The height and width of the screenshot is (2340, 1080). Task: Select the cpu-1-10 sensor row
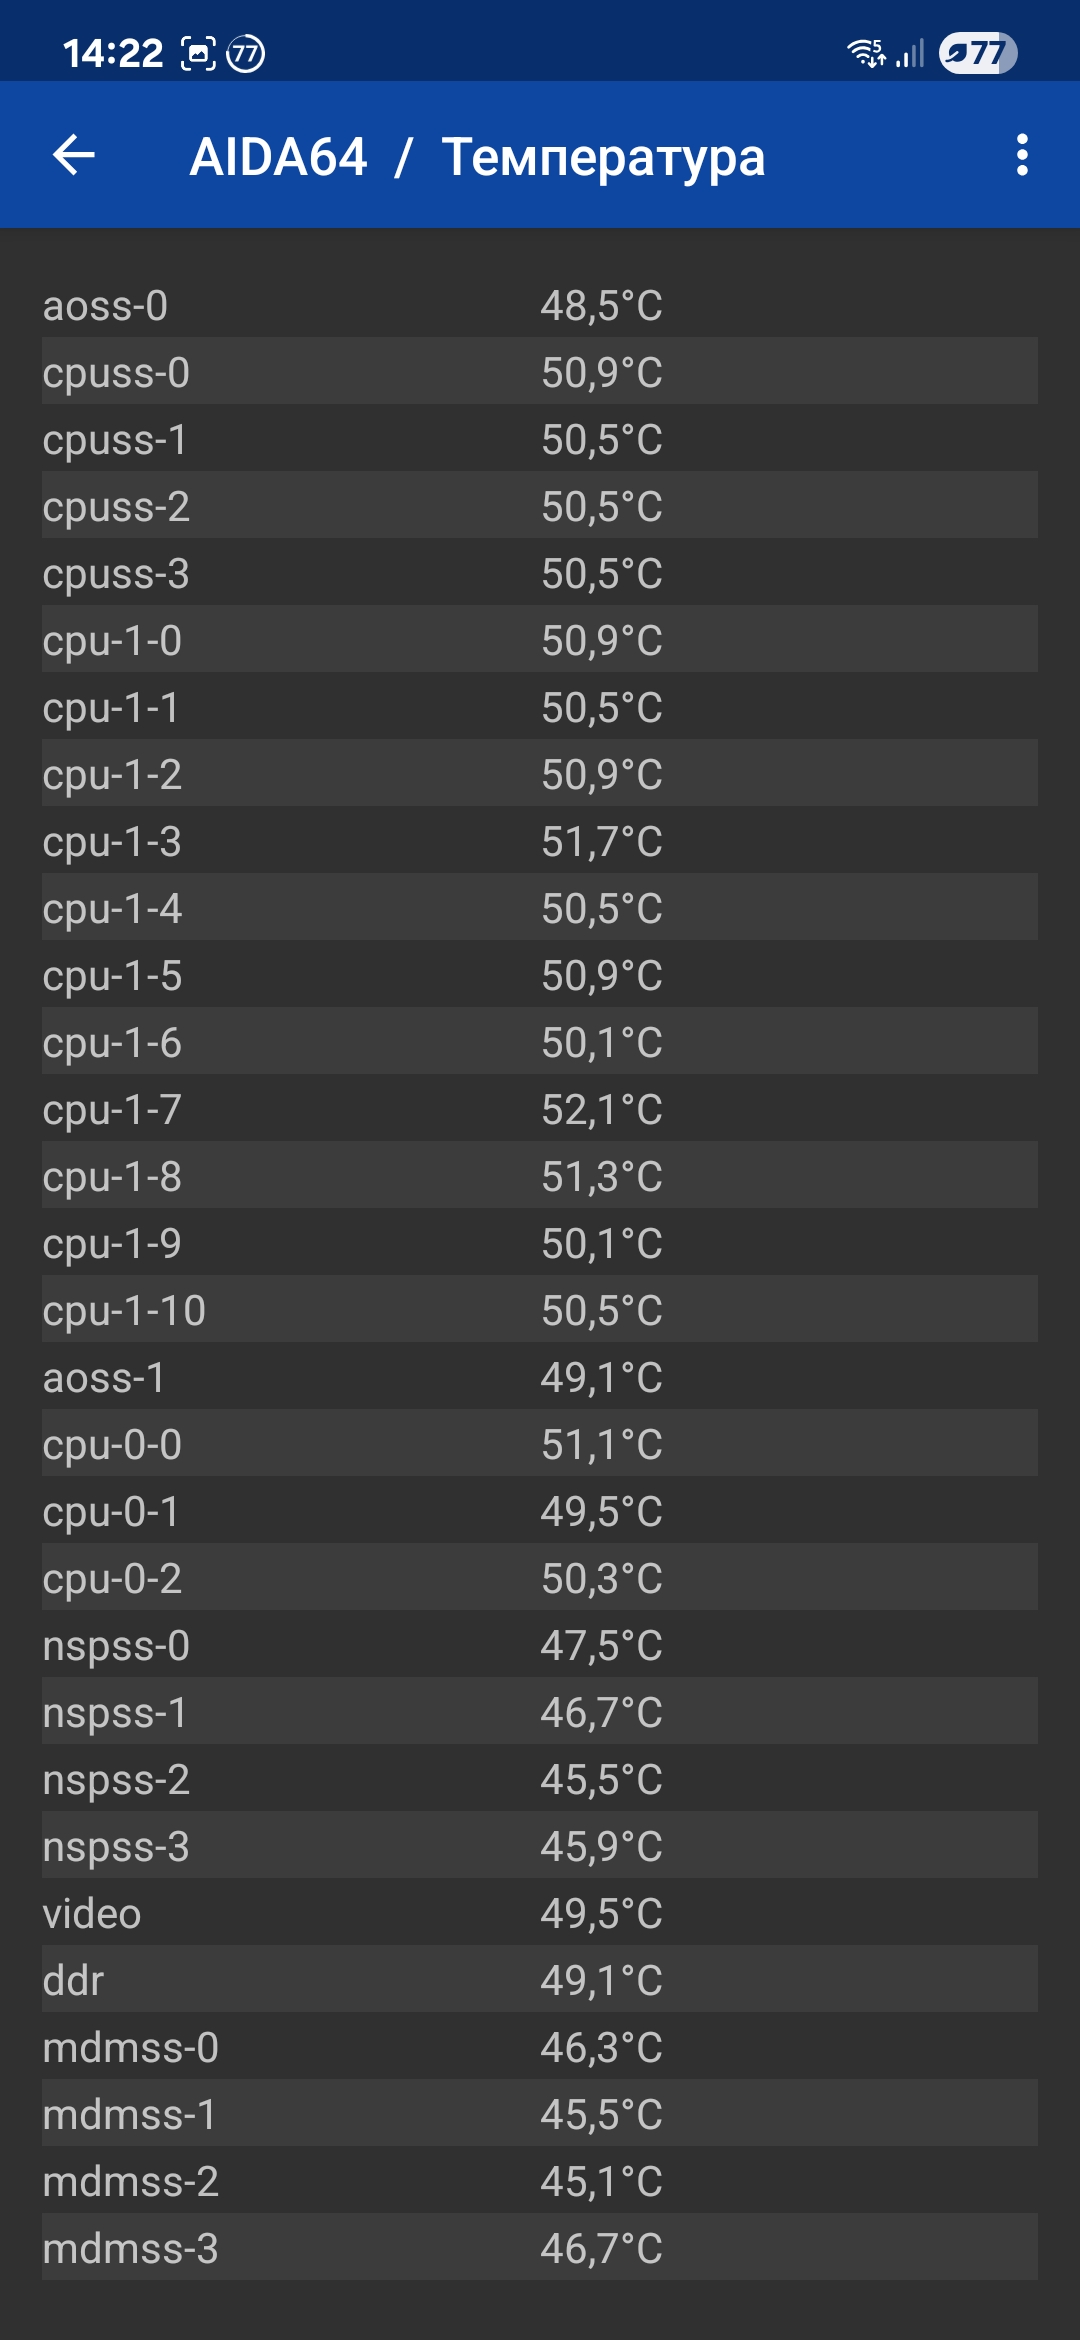[540, 1310]
